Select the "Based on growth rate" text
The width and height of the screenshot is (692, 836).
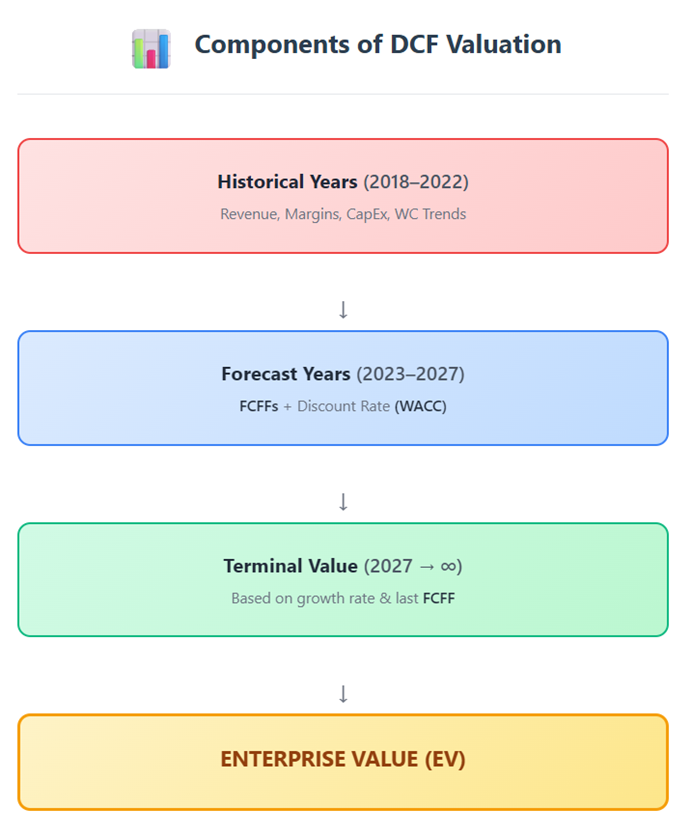[301, 598]
